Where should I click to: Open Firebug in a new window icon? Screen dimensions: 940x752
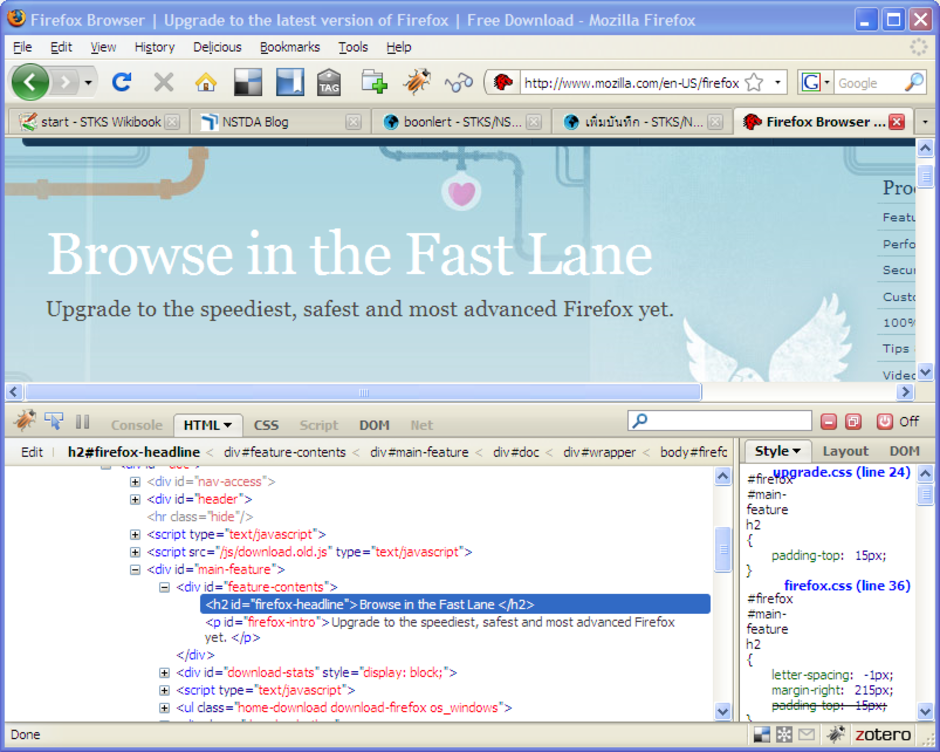point(853,422)
